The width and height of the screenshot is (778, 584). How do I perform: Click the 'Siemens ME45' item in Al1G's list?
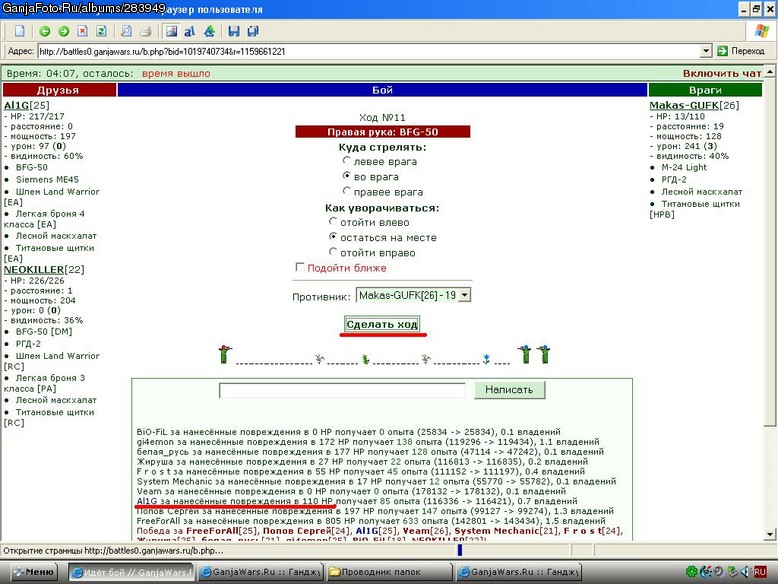click(47, 179)
